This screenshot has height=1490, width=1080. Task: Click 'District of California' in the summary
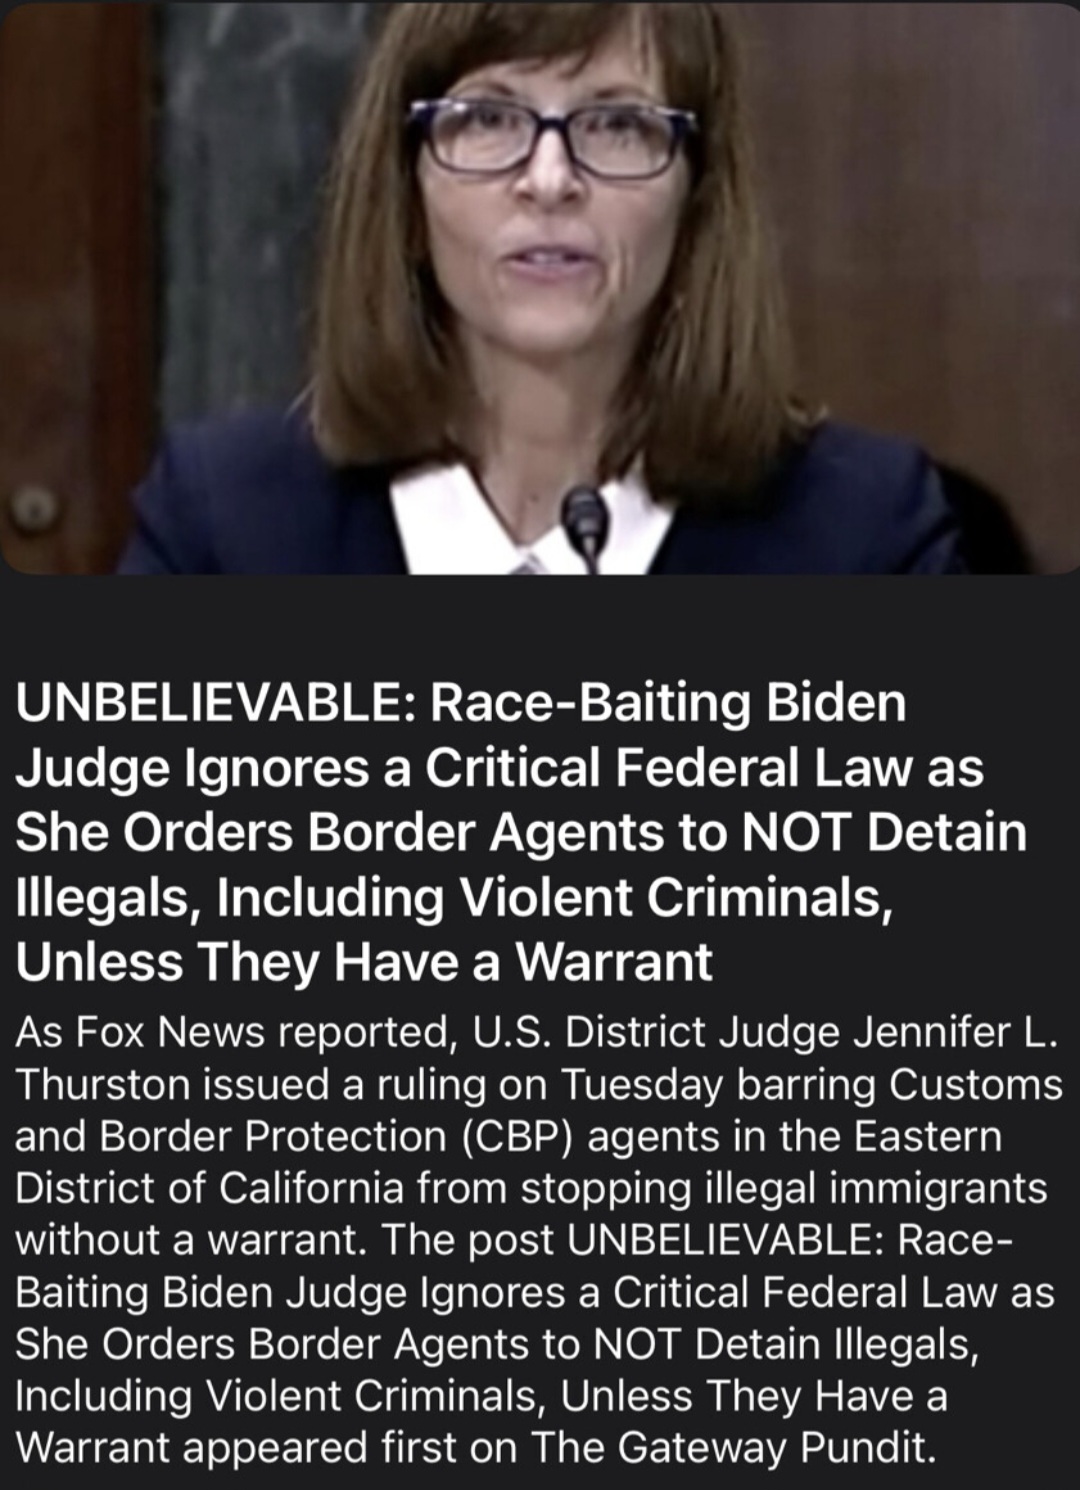[210, 1189]
